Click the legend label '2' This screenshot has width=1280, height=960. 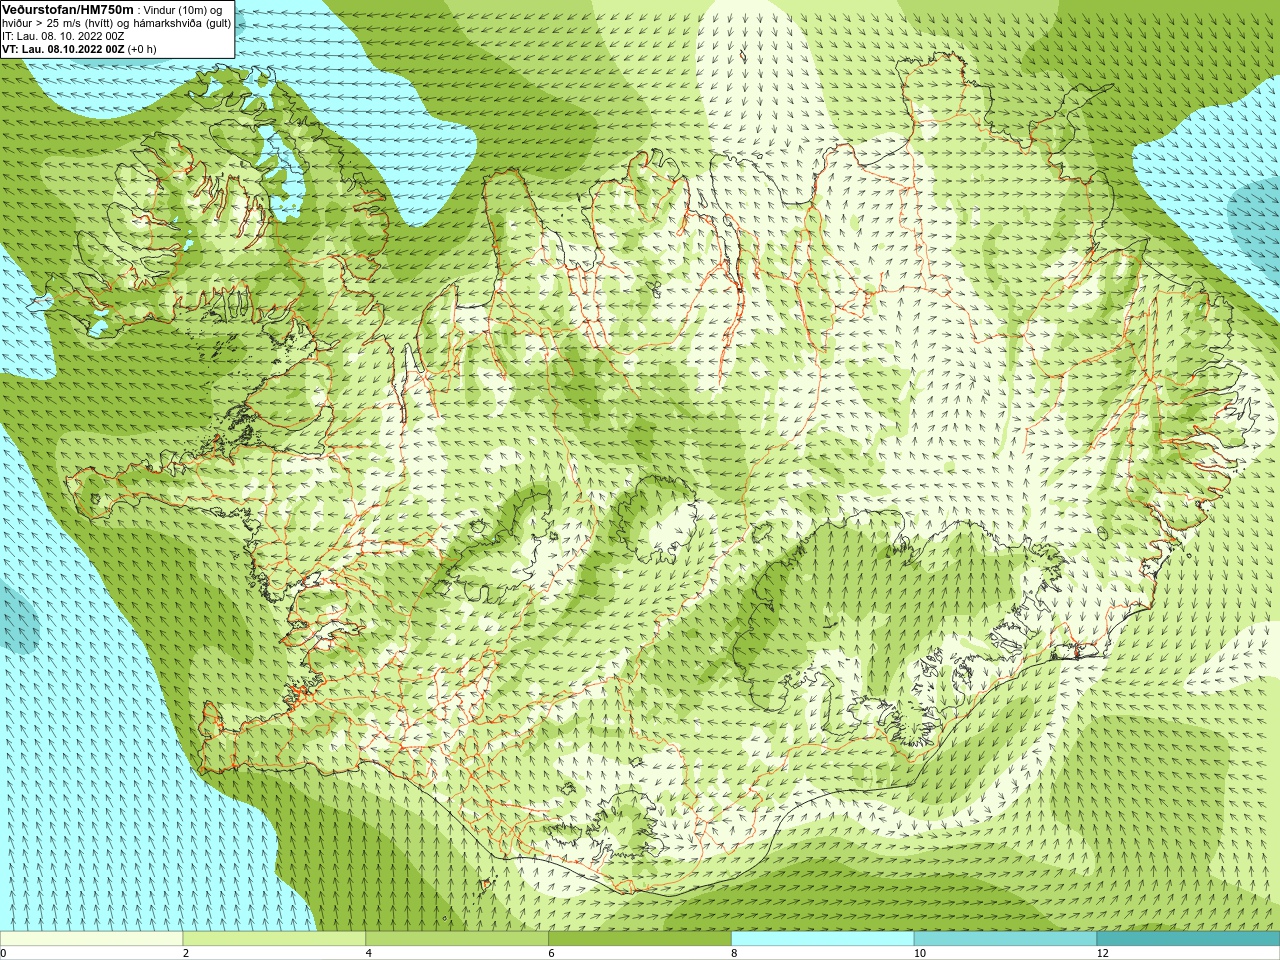pos(186,953)
